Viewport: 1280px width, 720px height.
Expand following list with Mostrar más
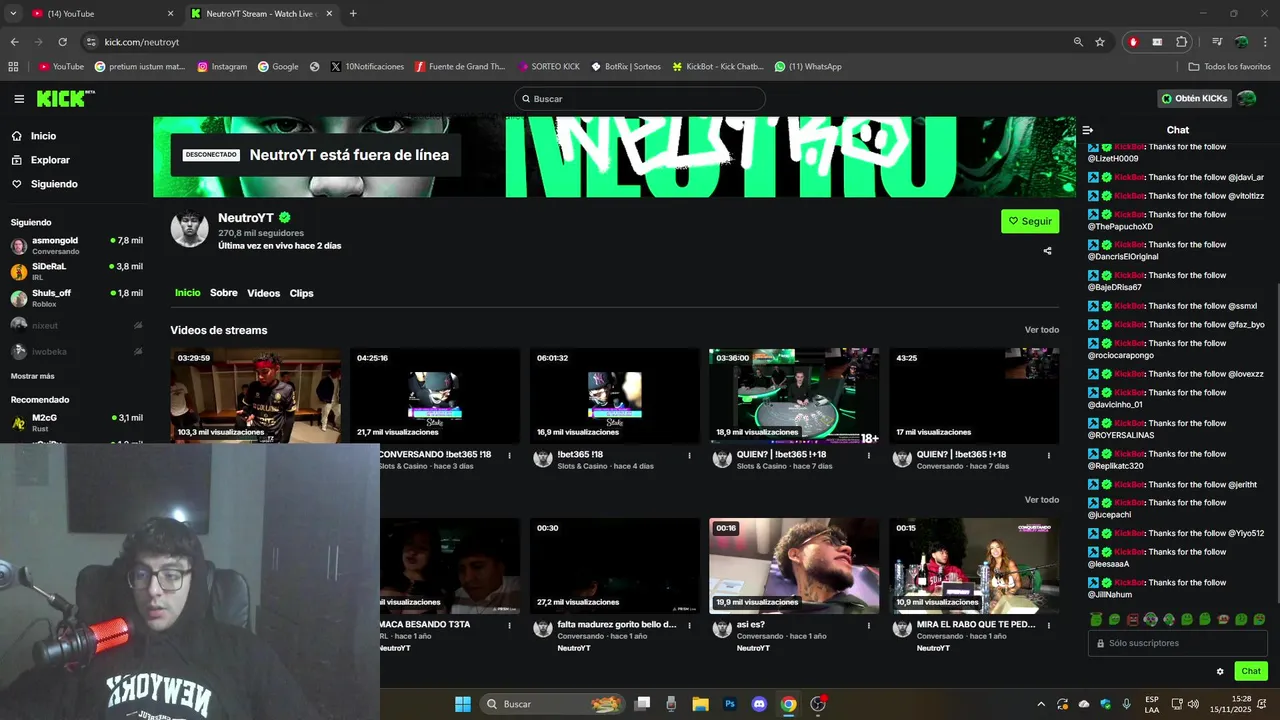[x=33, y=376]
